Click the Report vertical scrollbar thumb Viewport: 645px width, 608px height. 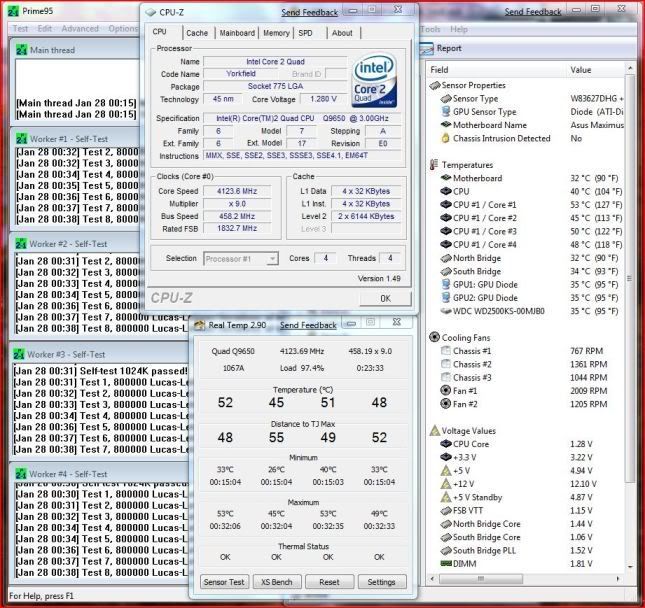(629, 278)
